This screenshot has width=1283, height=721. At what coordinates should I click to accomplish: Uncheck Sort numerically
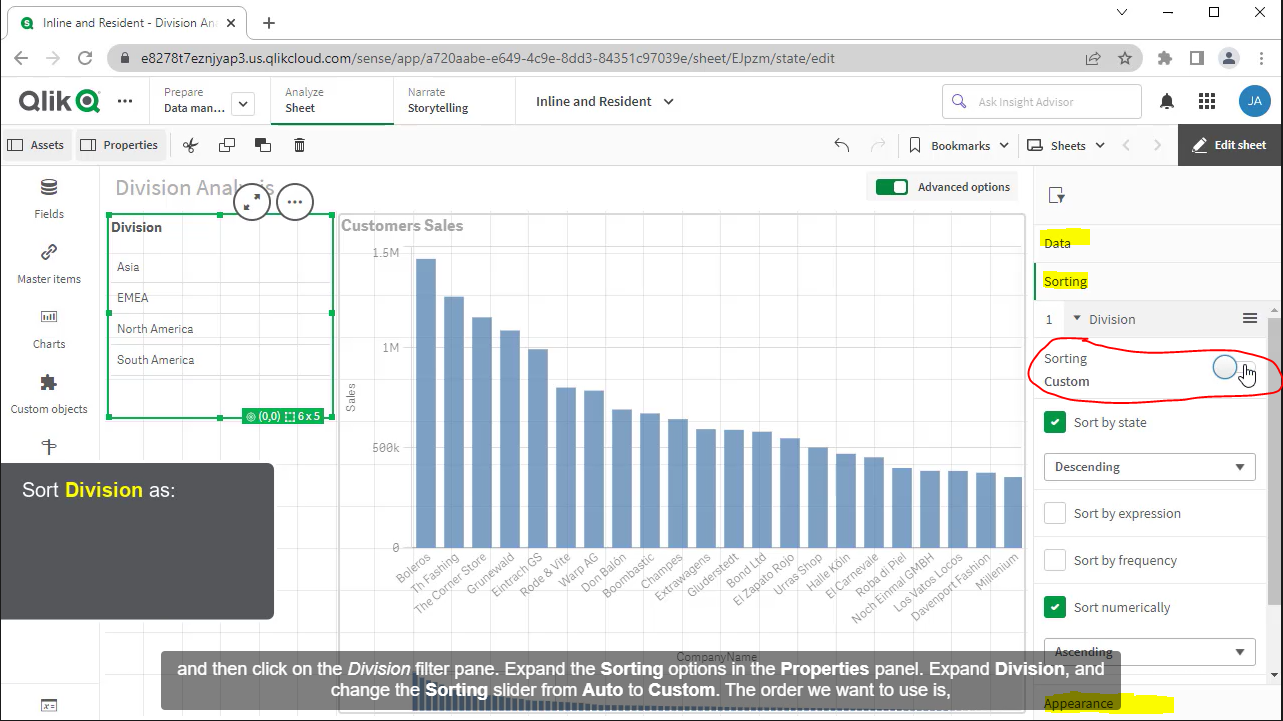[1055, 607]
